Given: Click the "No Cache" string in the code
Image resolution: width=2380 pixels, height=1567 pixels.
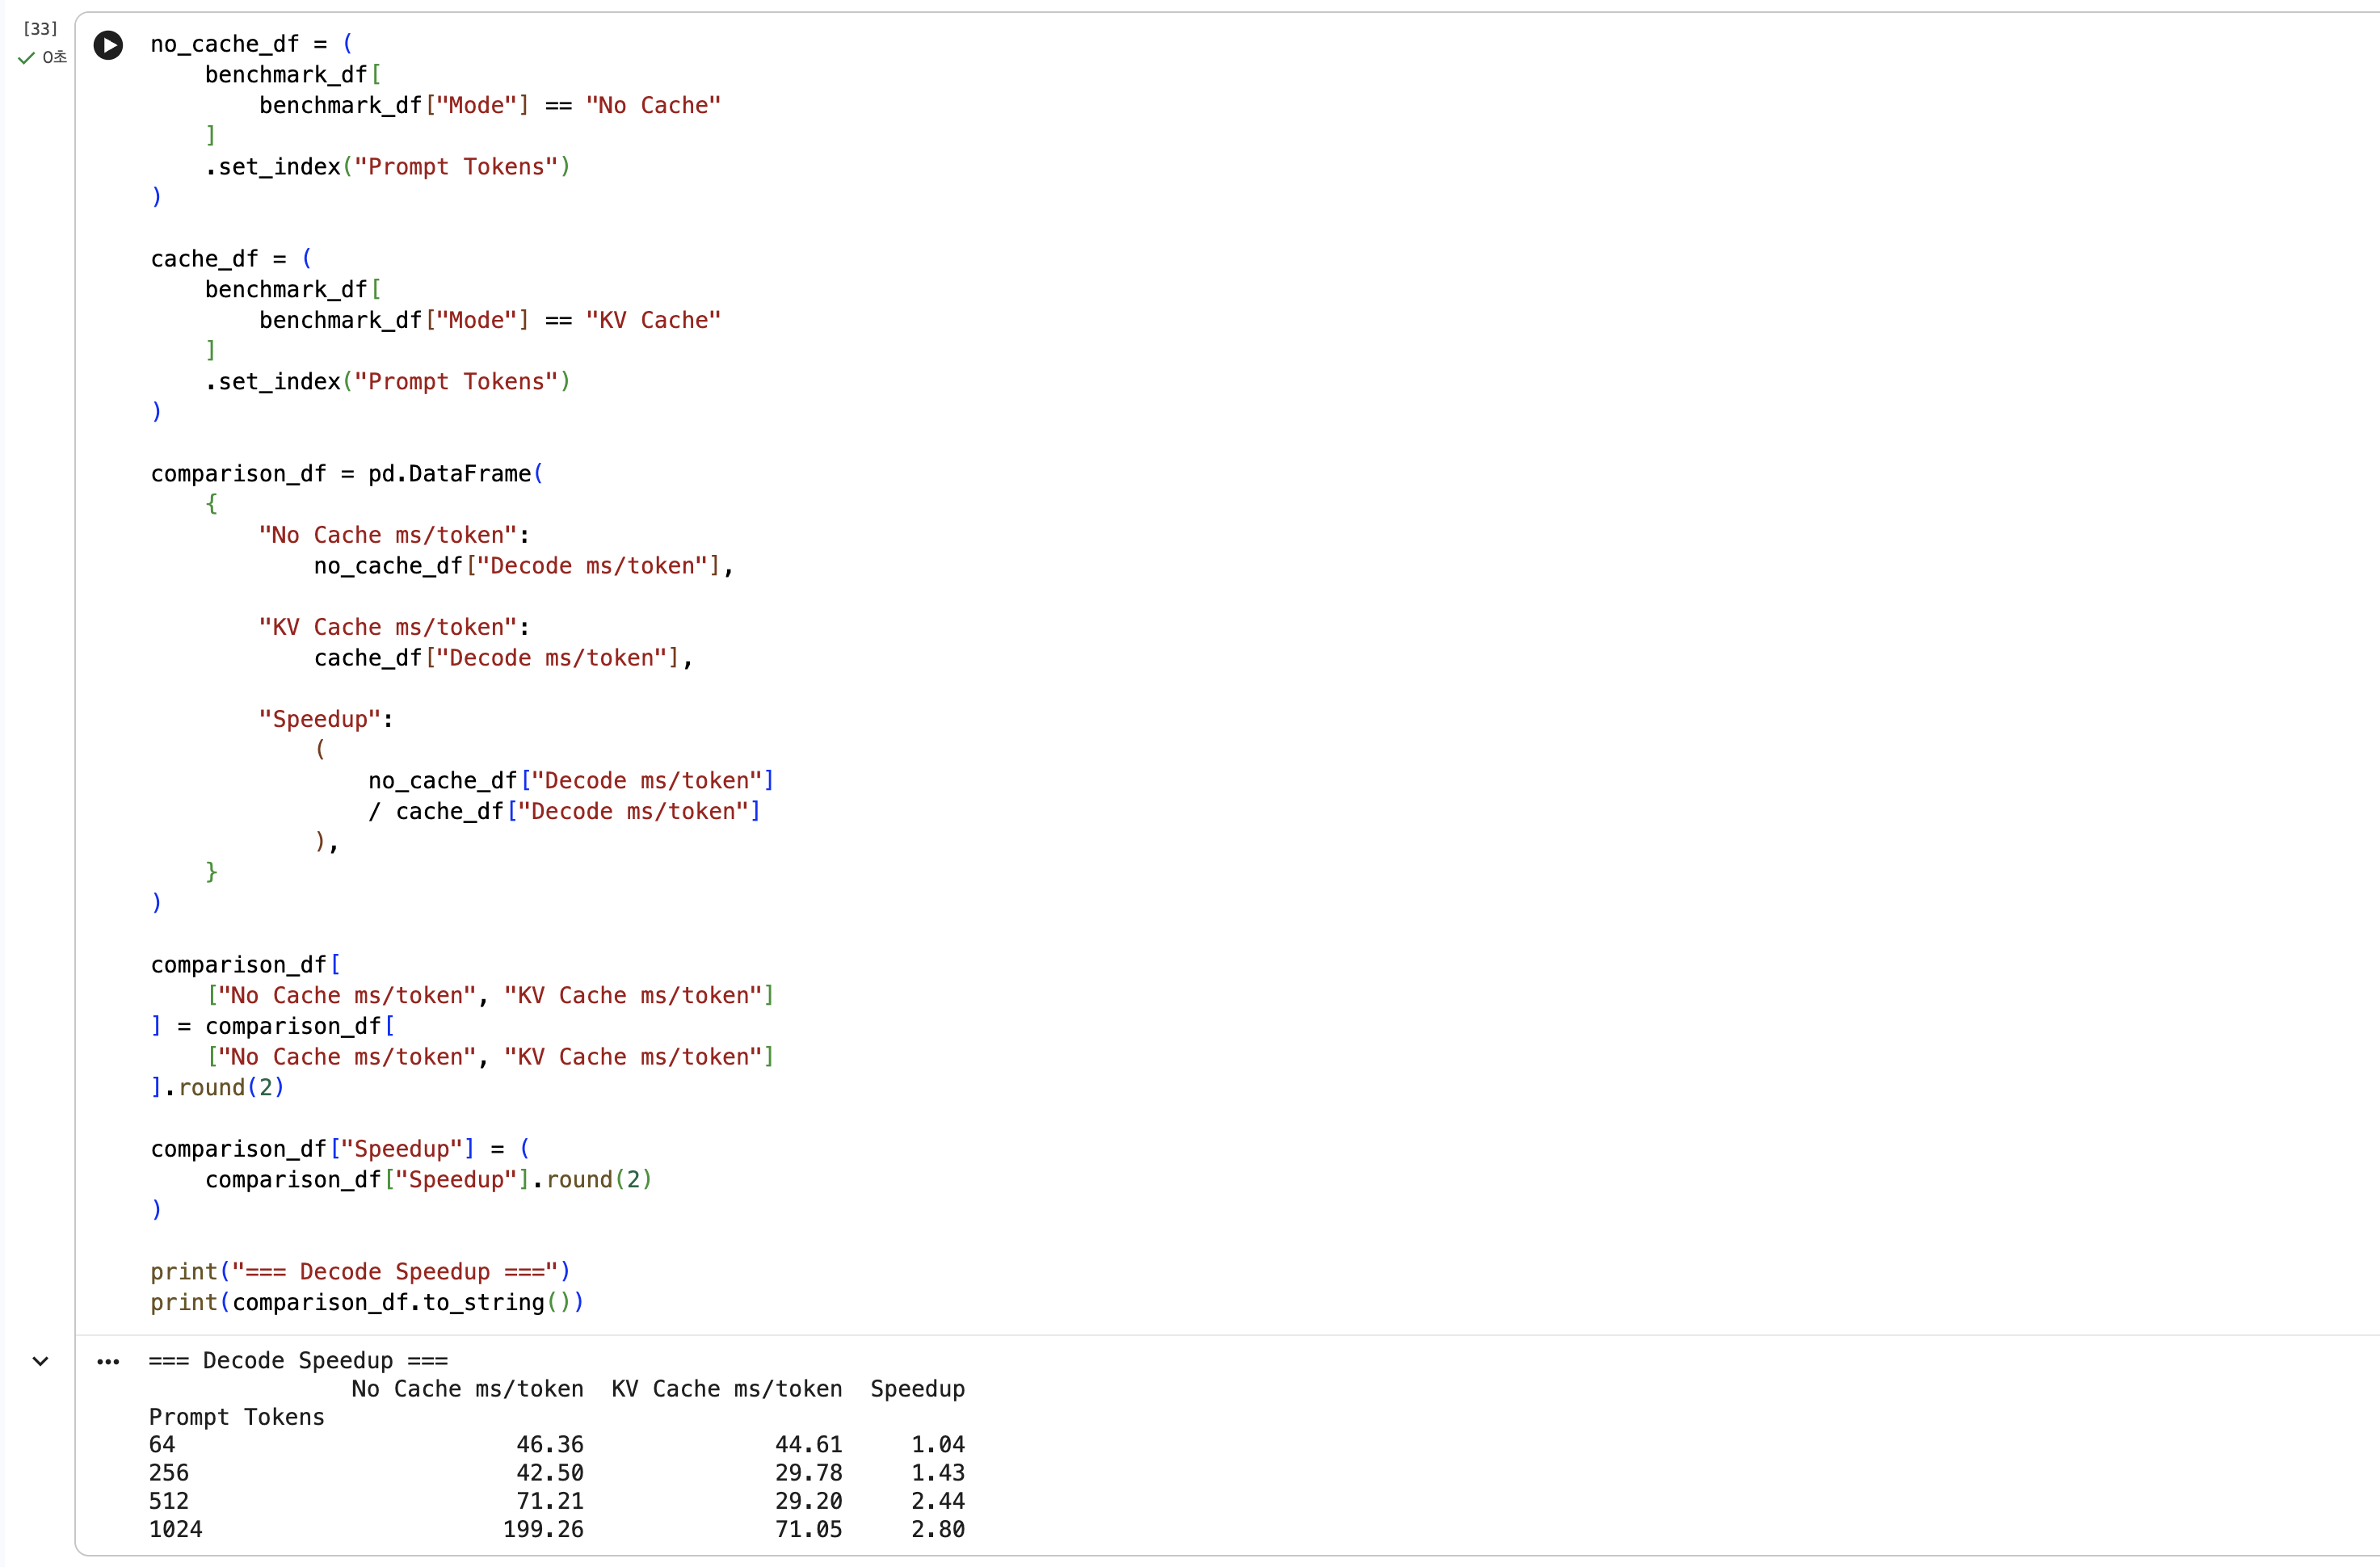Looking at the screenshot, I should (653, 105).
